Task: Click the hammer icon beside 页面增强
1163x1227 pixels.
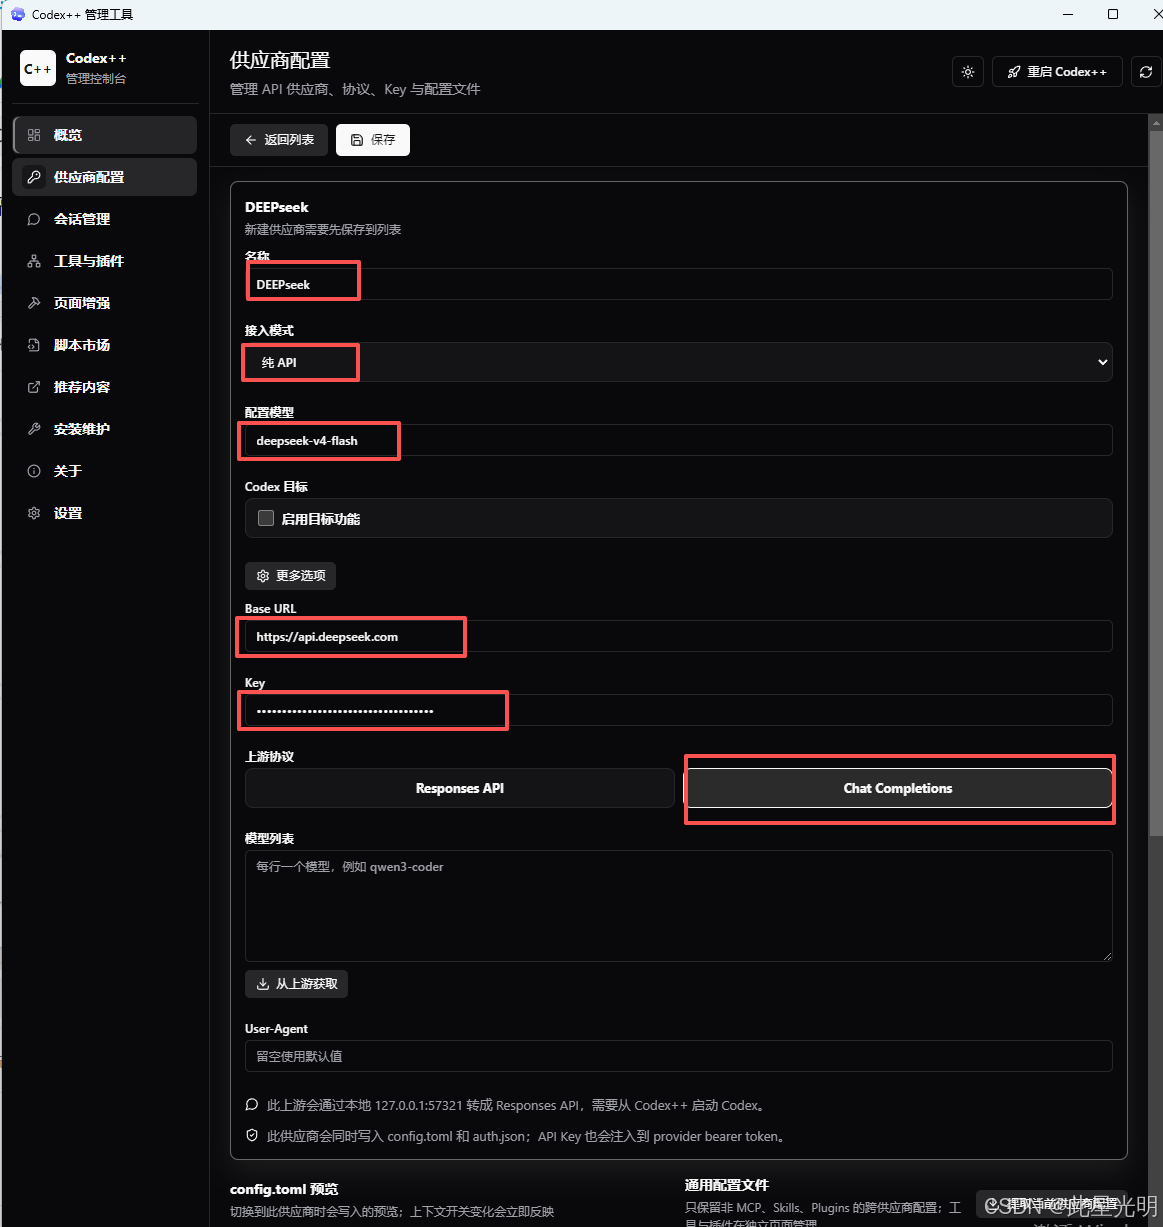Action: tap(34, 303)
